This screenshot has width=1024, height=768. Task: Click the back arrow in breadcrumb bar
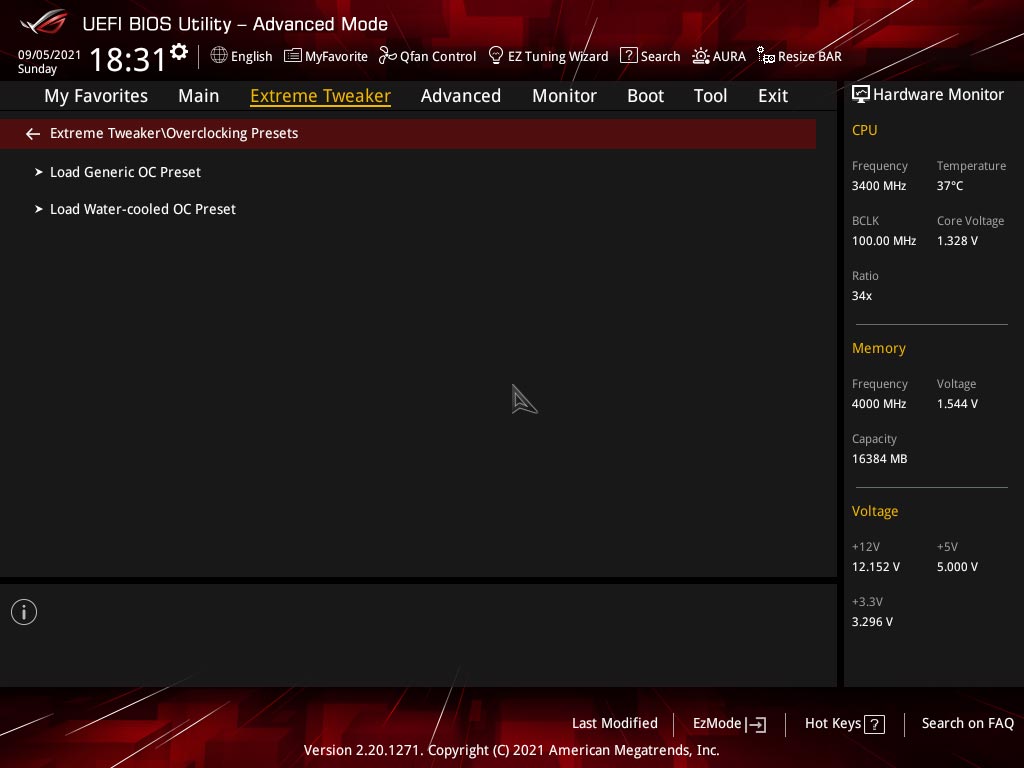point(33,134)
